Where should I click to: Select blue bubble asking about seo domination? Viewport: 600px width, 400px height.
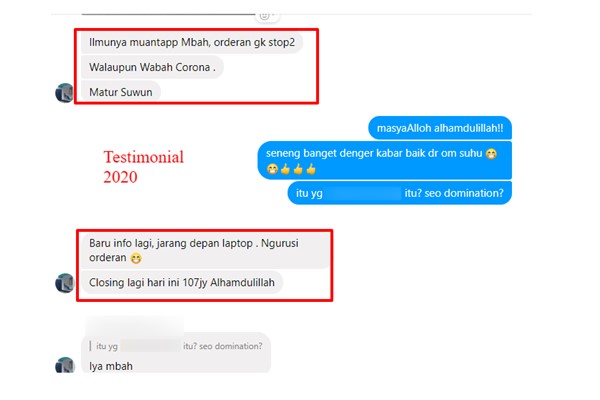399,193
